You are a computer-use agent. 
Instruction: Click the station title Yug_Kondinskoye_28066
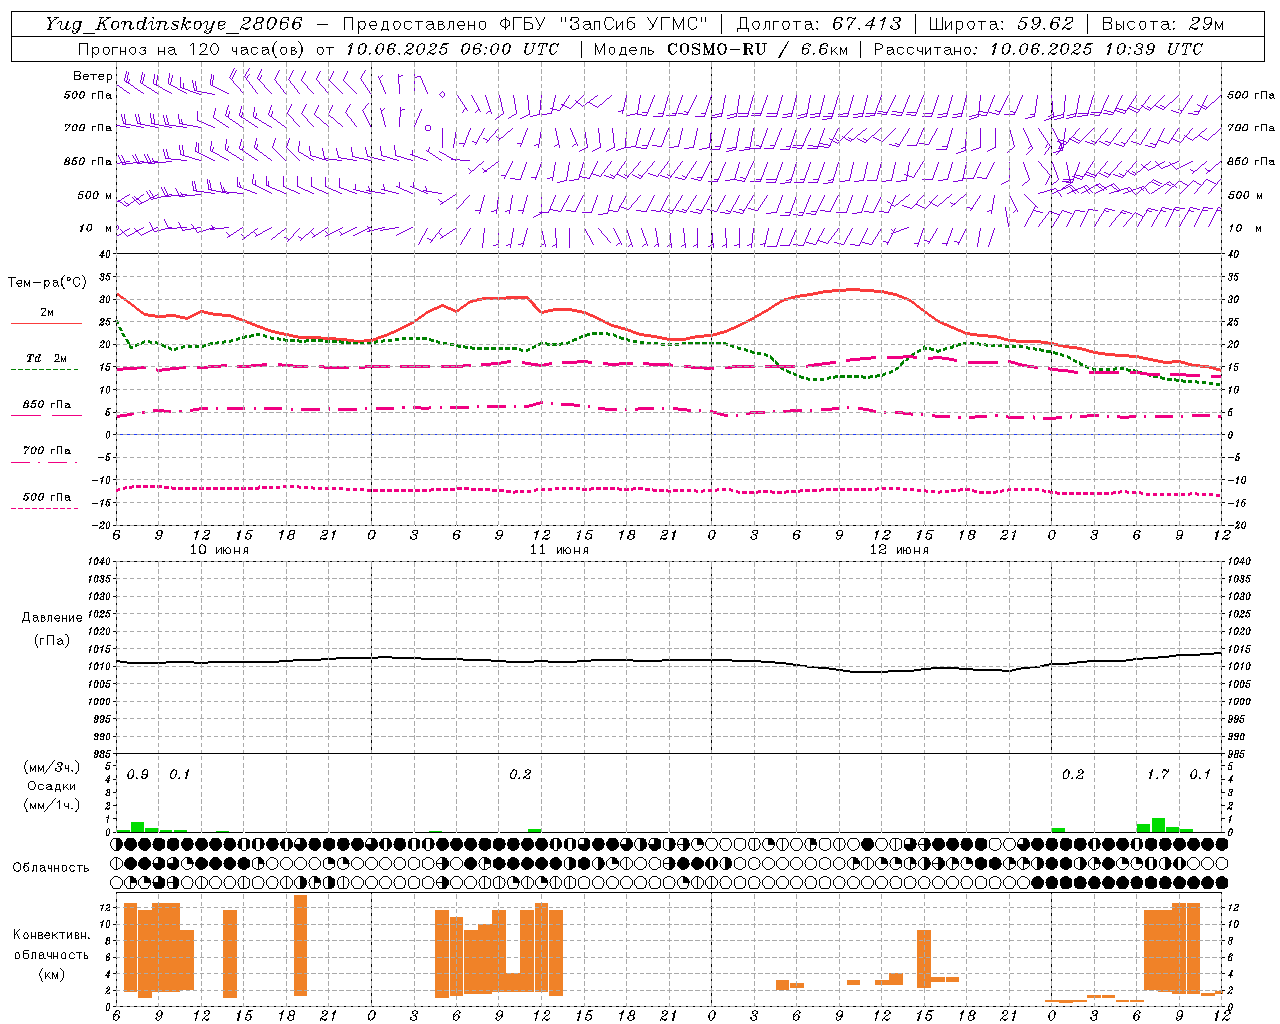(x=174, y=24)
